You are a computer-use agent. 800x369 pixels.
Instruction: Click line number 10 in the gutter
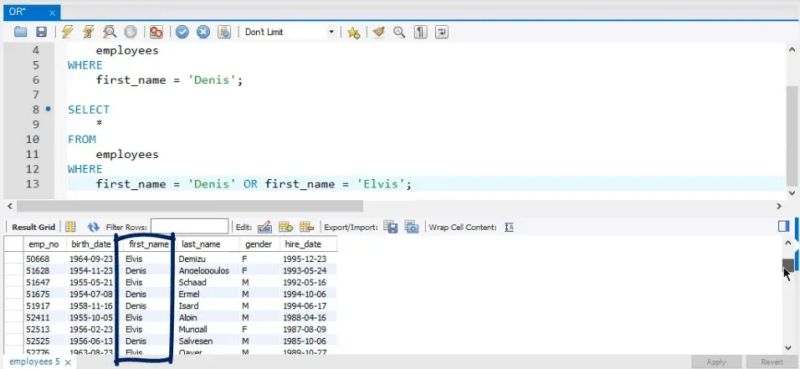(32, 139)
